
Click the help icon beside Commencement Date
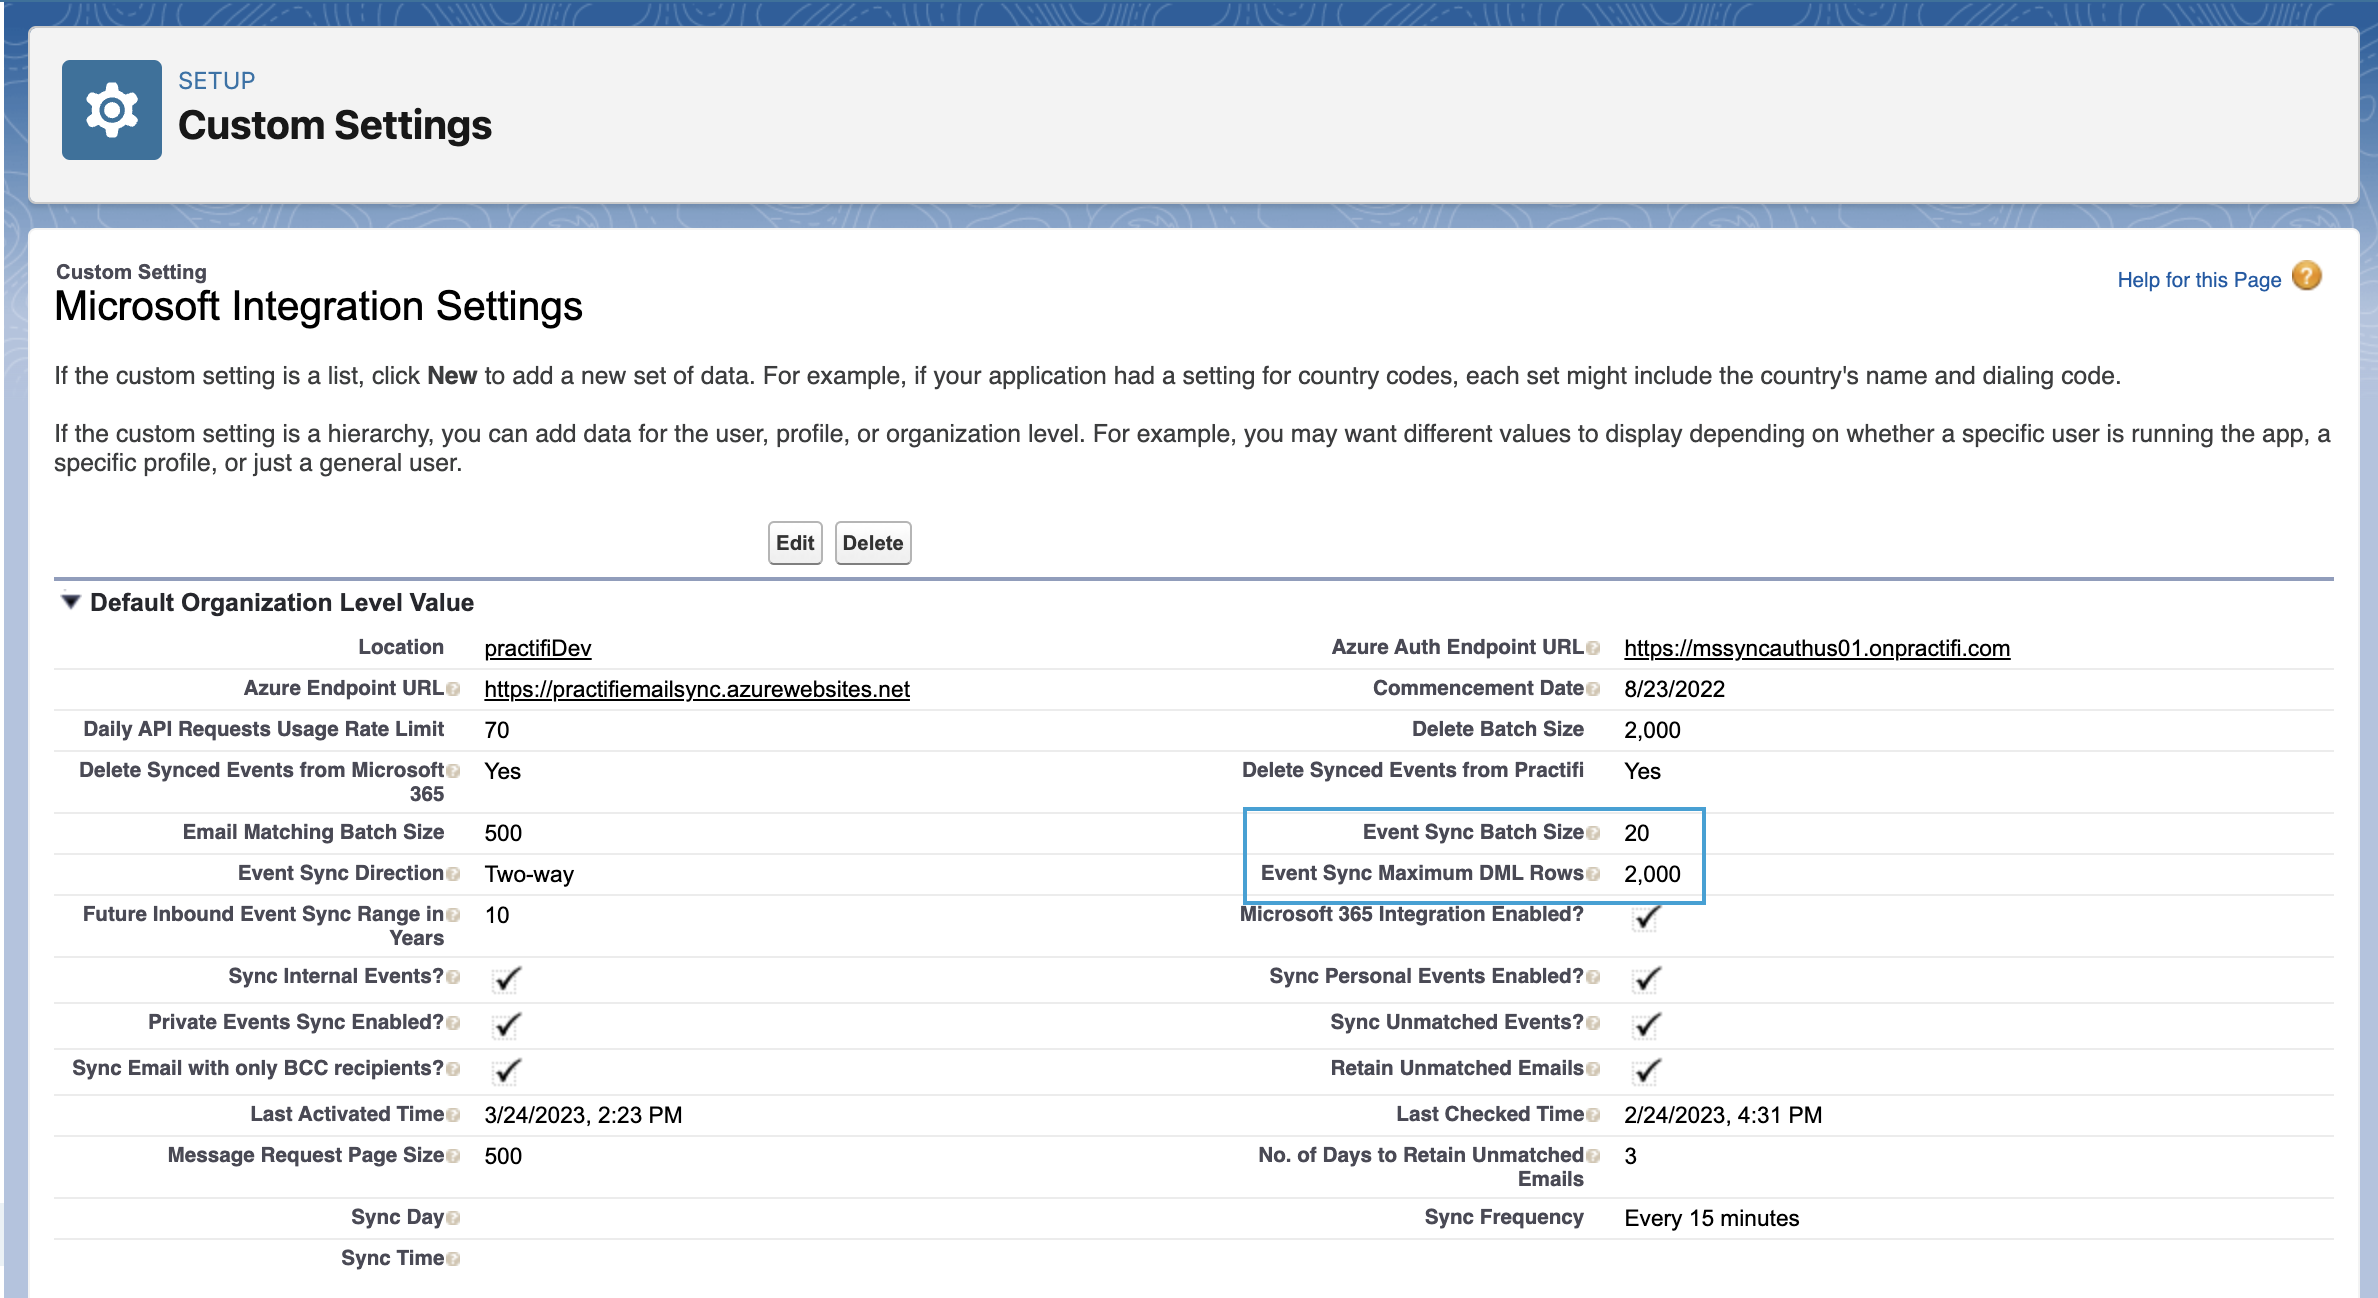[x=1591, y=688]
